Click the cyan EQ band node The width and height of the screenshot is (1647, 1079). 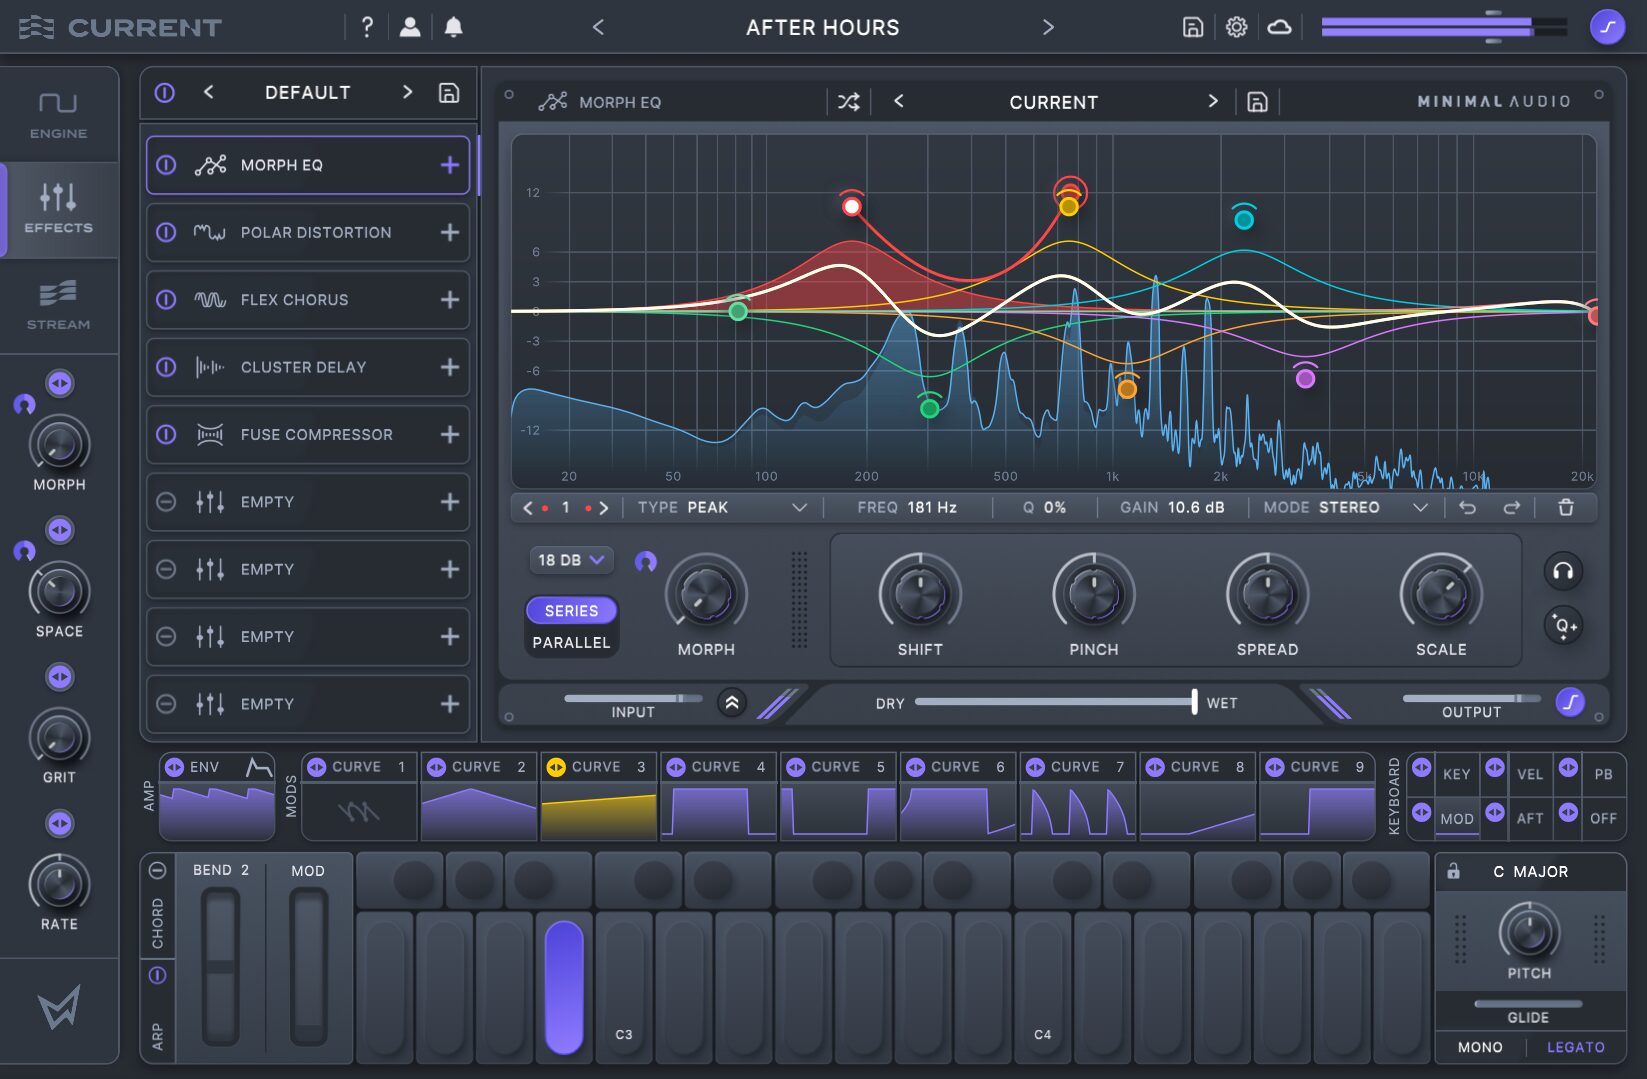(x=1243, y=219)
